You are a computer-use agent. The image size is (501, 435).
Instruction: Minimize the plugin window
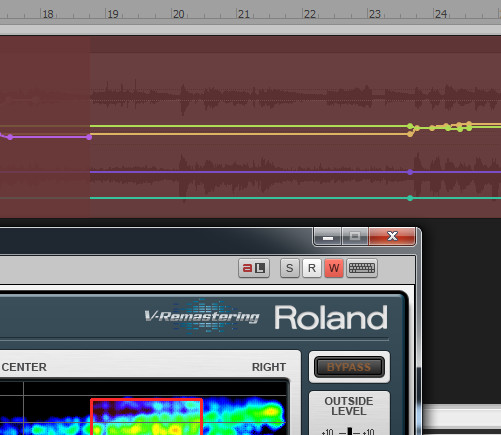tap(327, 236)
